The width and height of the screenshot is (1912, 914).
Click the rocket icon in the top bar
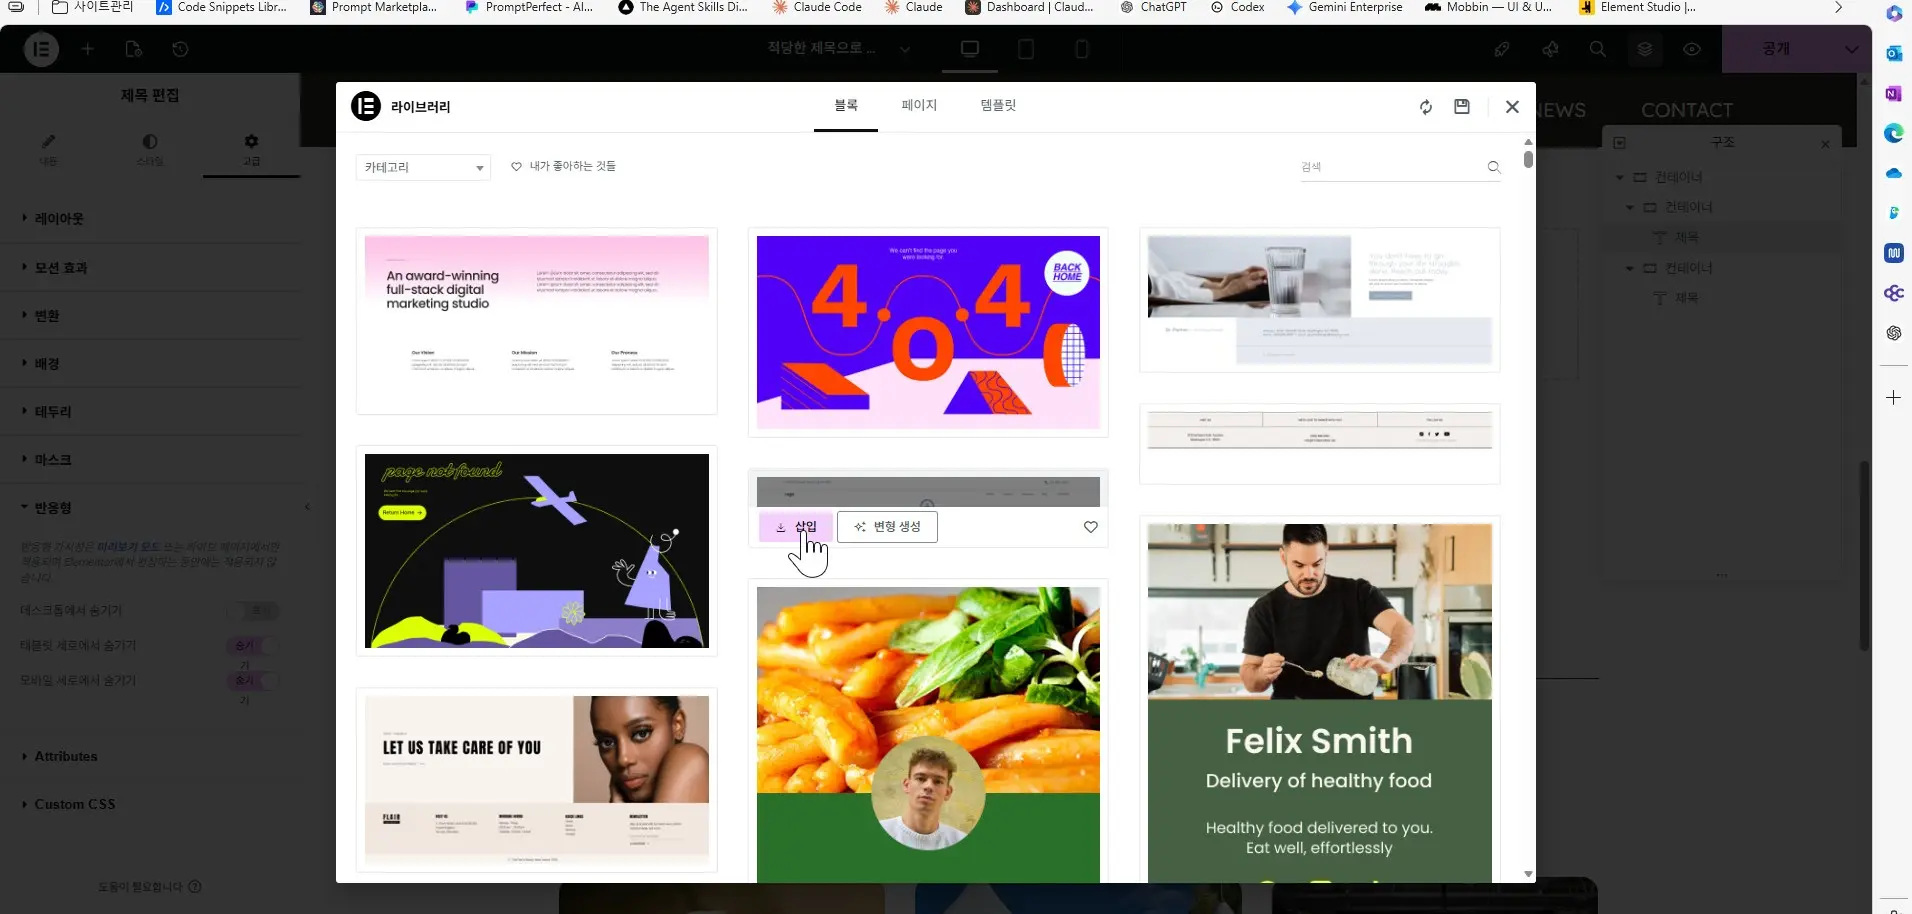[1502, 49]
